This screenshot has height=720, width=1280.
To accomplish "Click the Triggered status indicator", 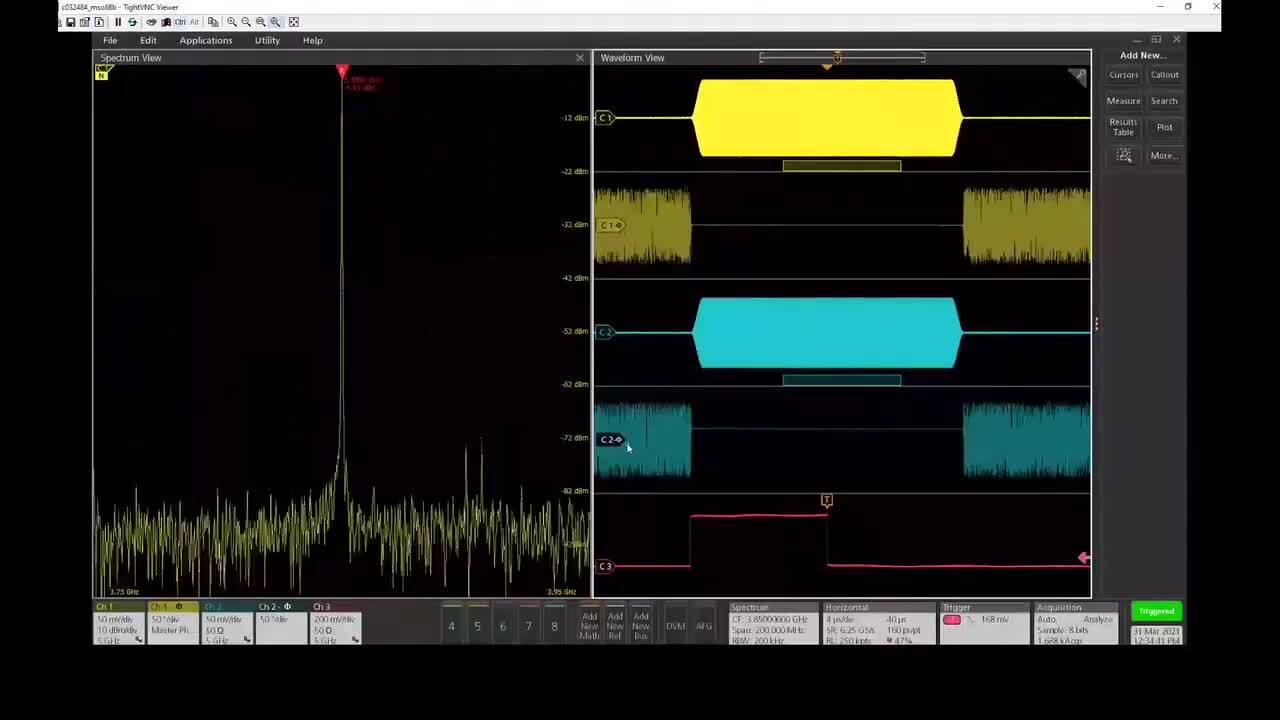I will click(x=1156, y=610).
